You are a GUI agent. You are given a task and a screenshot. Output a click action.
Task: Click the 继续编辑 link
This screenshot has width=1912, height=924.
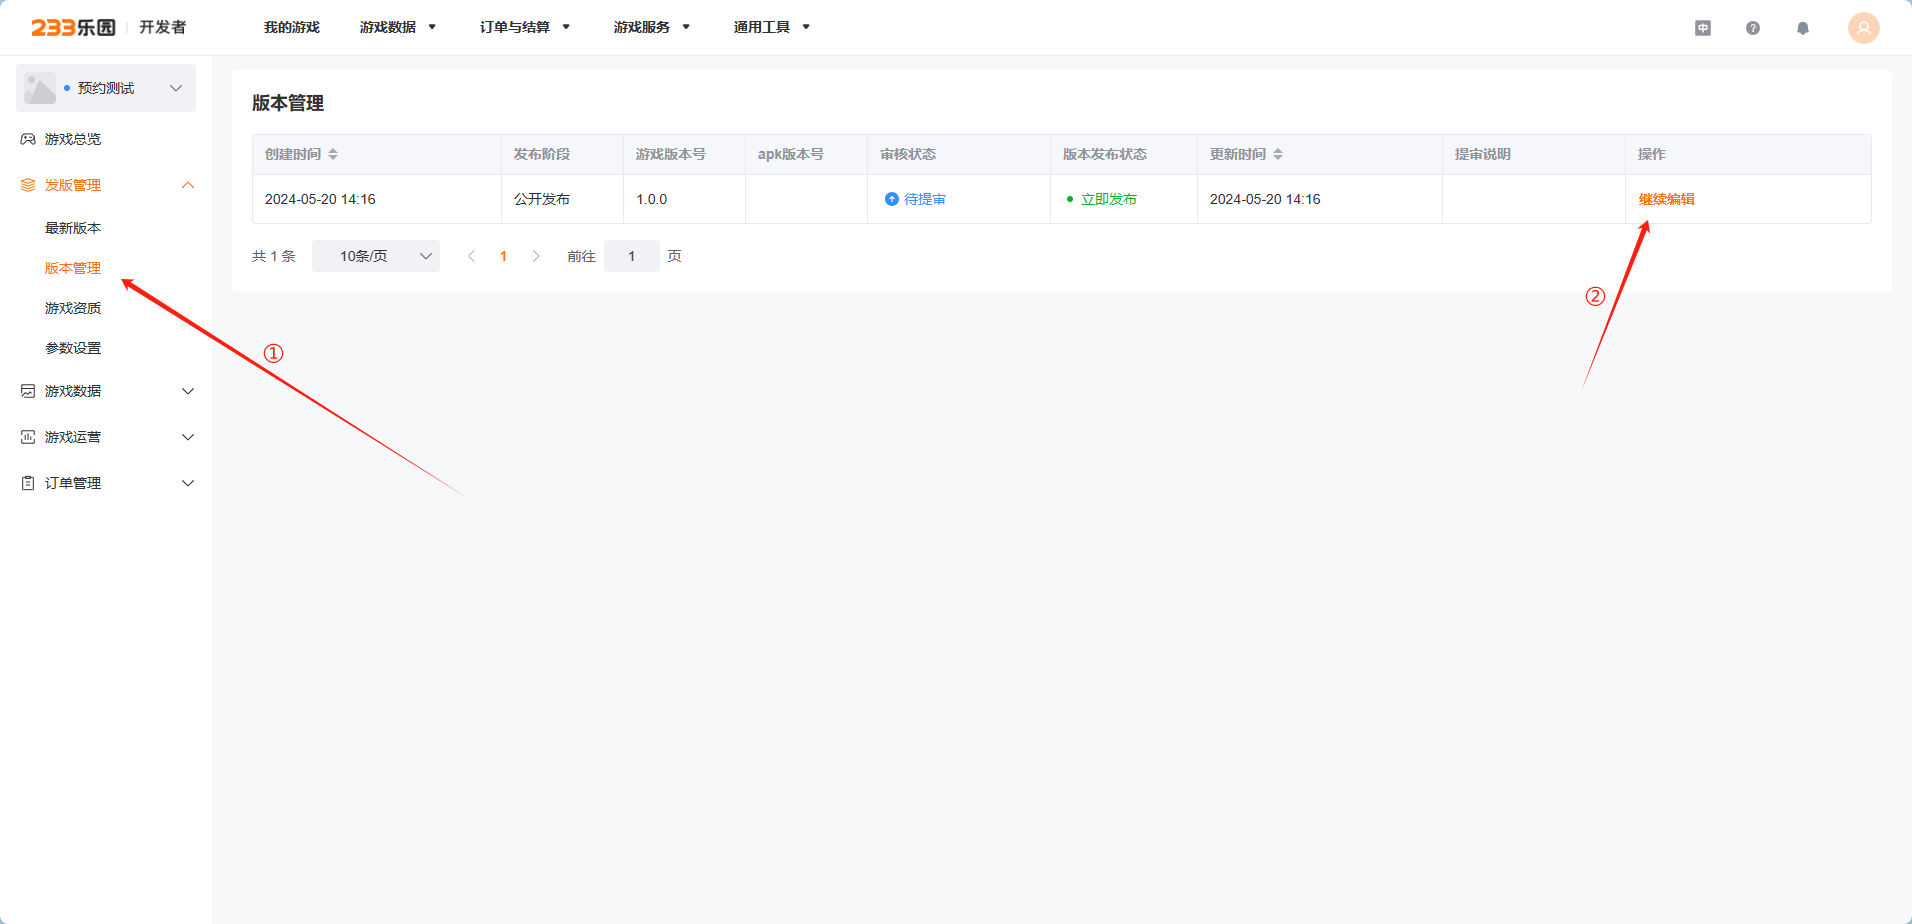click(1666, 199)
